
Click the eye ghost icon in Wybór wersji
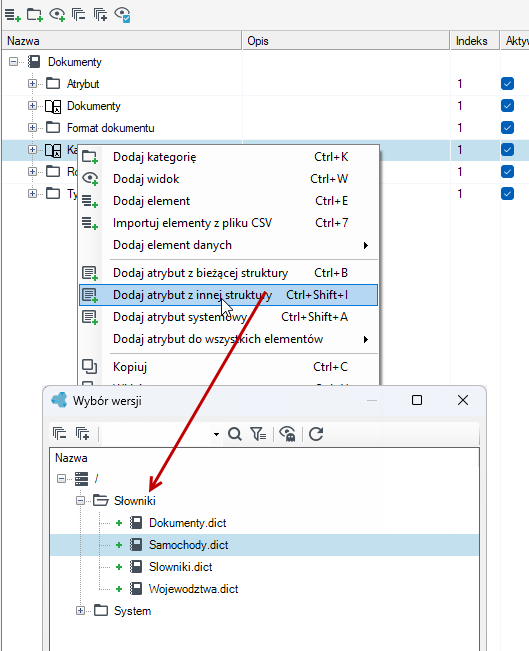coord(287,434)
